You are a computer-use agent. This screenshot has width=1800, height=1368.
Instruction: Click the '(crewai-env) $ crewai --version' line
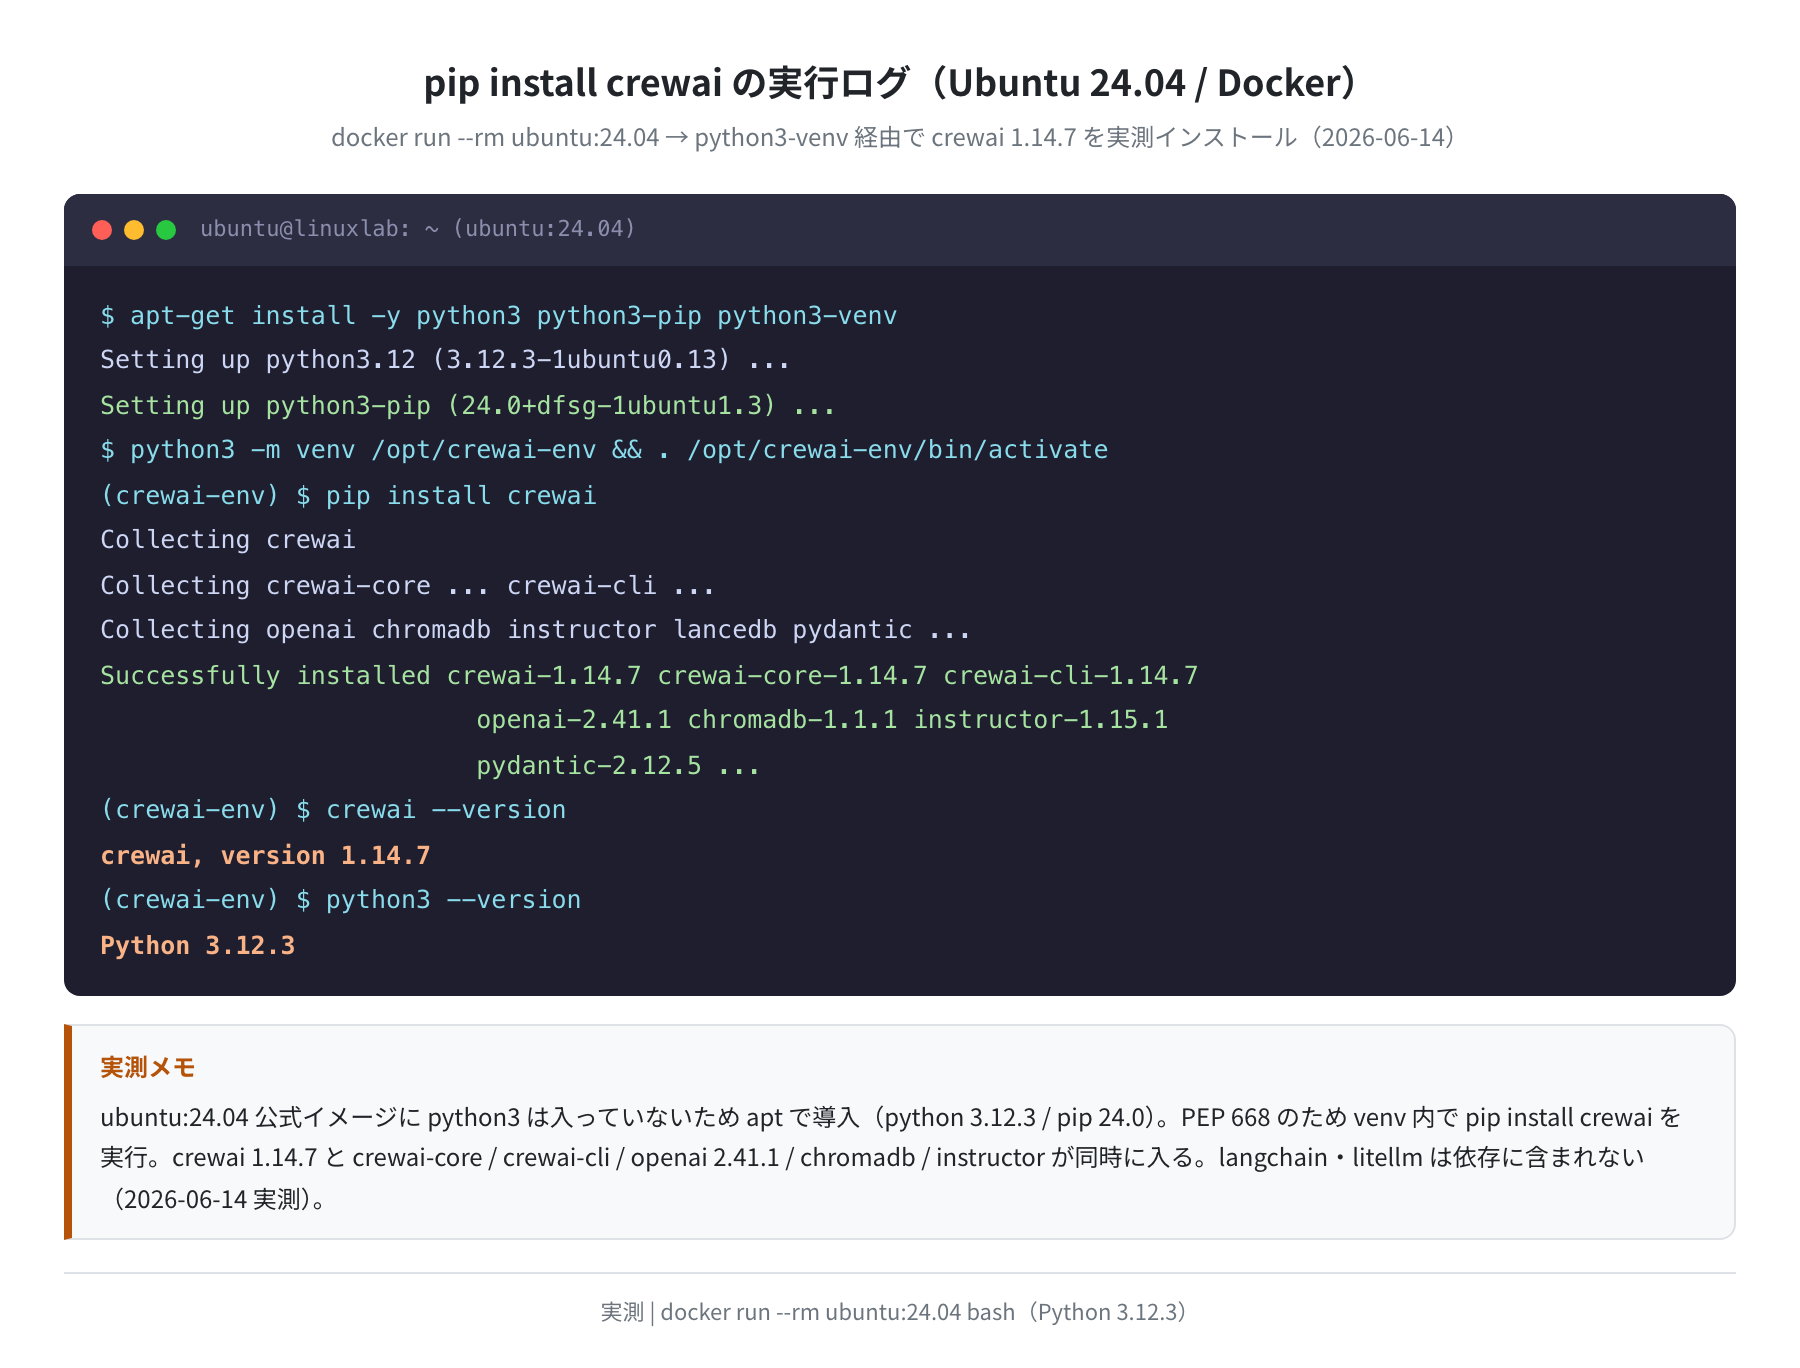[x=333, y=810]
